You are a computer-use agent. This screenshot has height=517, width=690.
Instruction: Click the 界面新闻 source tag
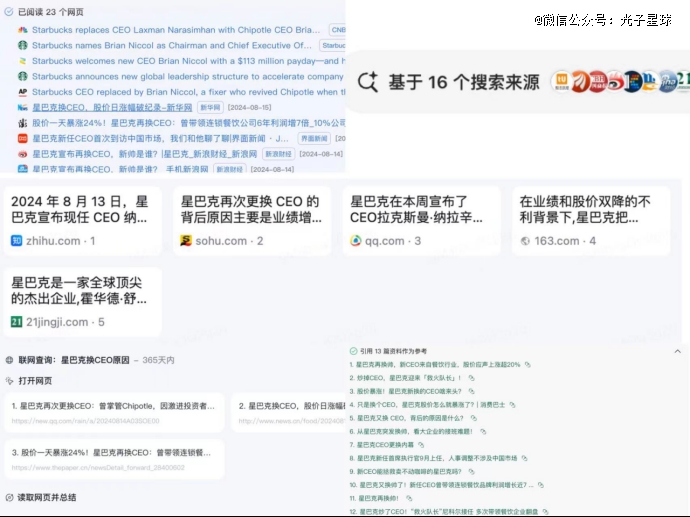pos(314,139)
